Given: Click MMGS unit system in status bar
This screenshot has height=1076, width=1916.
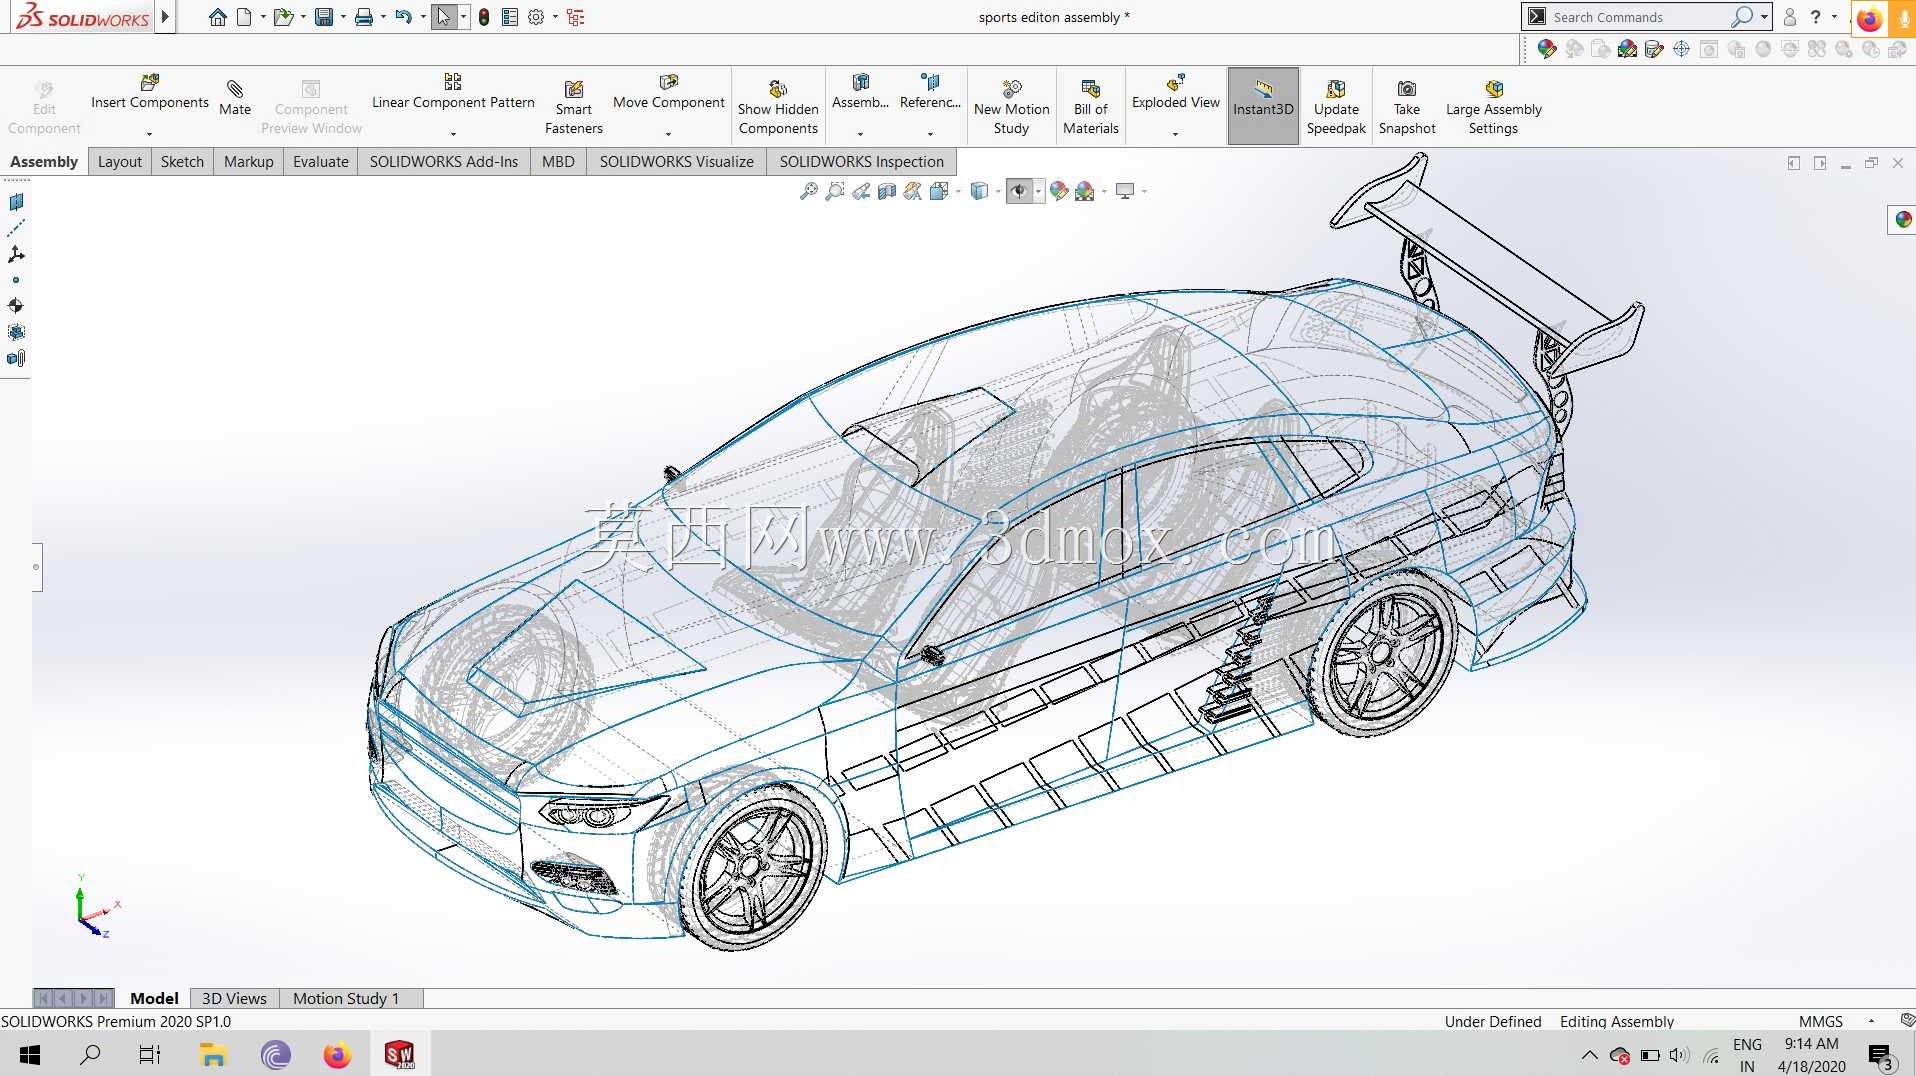Looking at the screenshot, I should 1820,1021.
